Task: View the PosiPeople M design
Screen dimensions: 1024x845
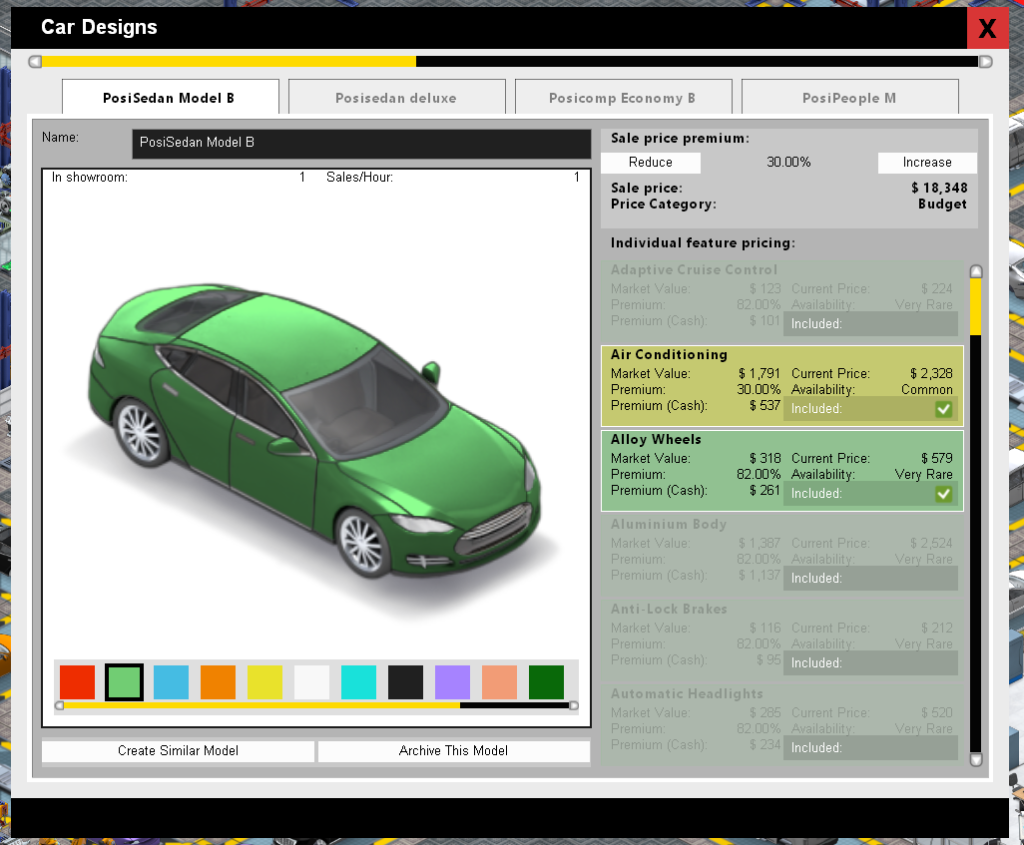Action: click(x=849, y=97)
